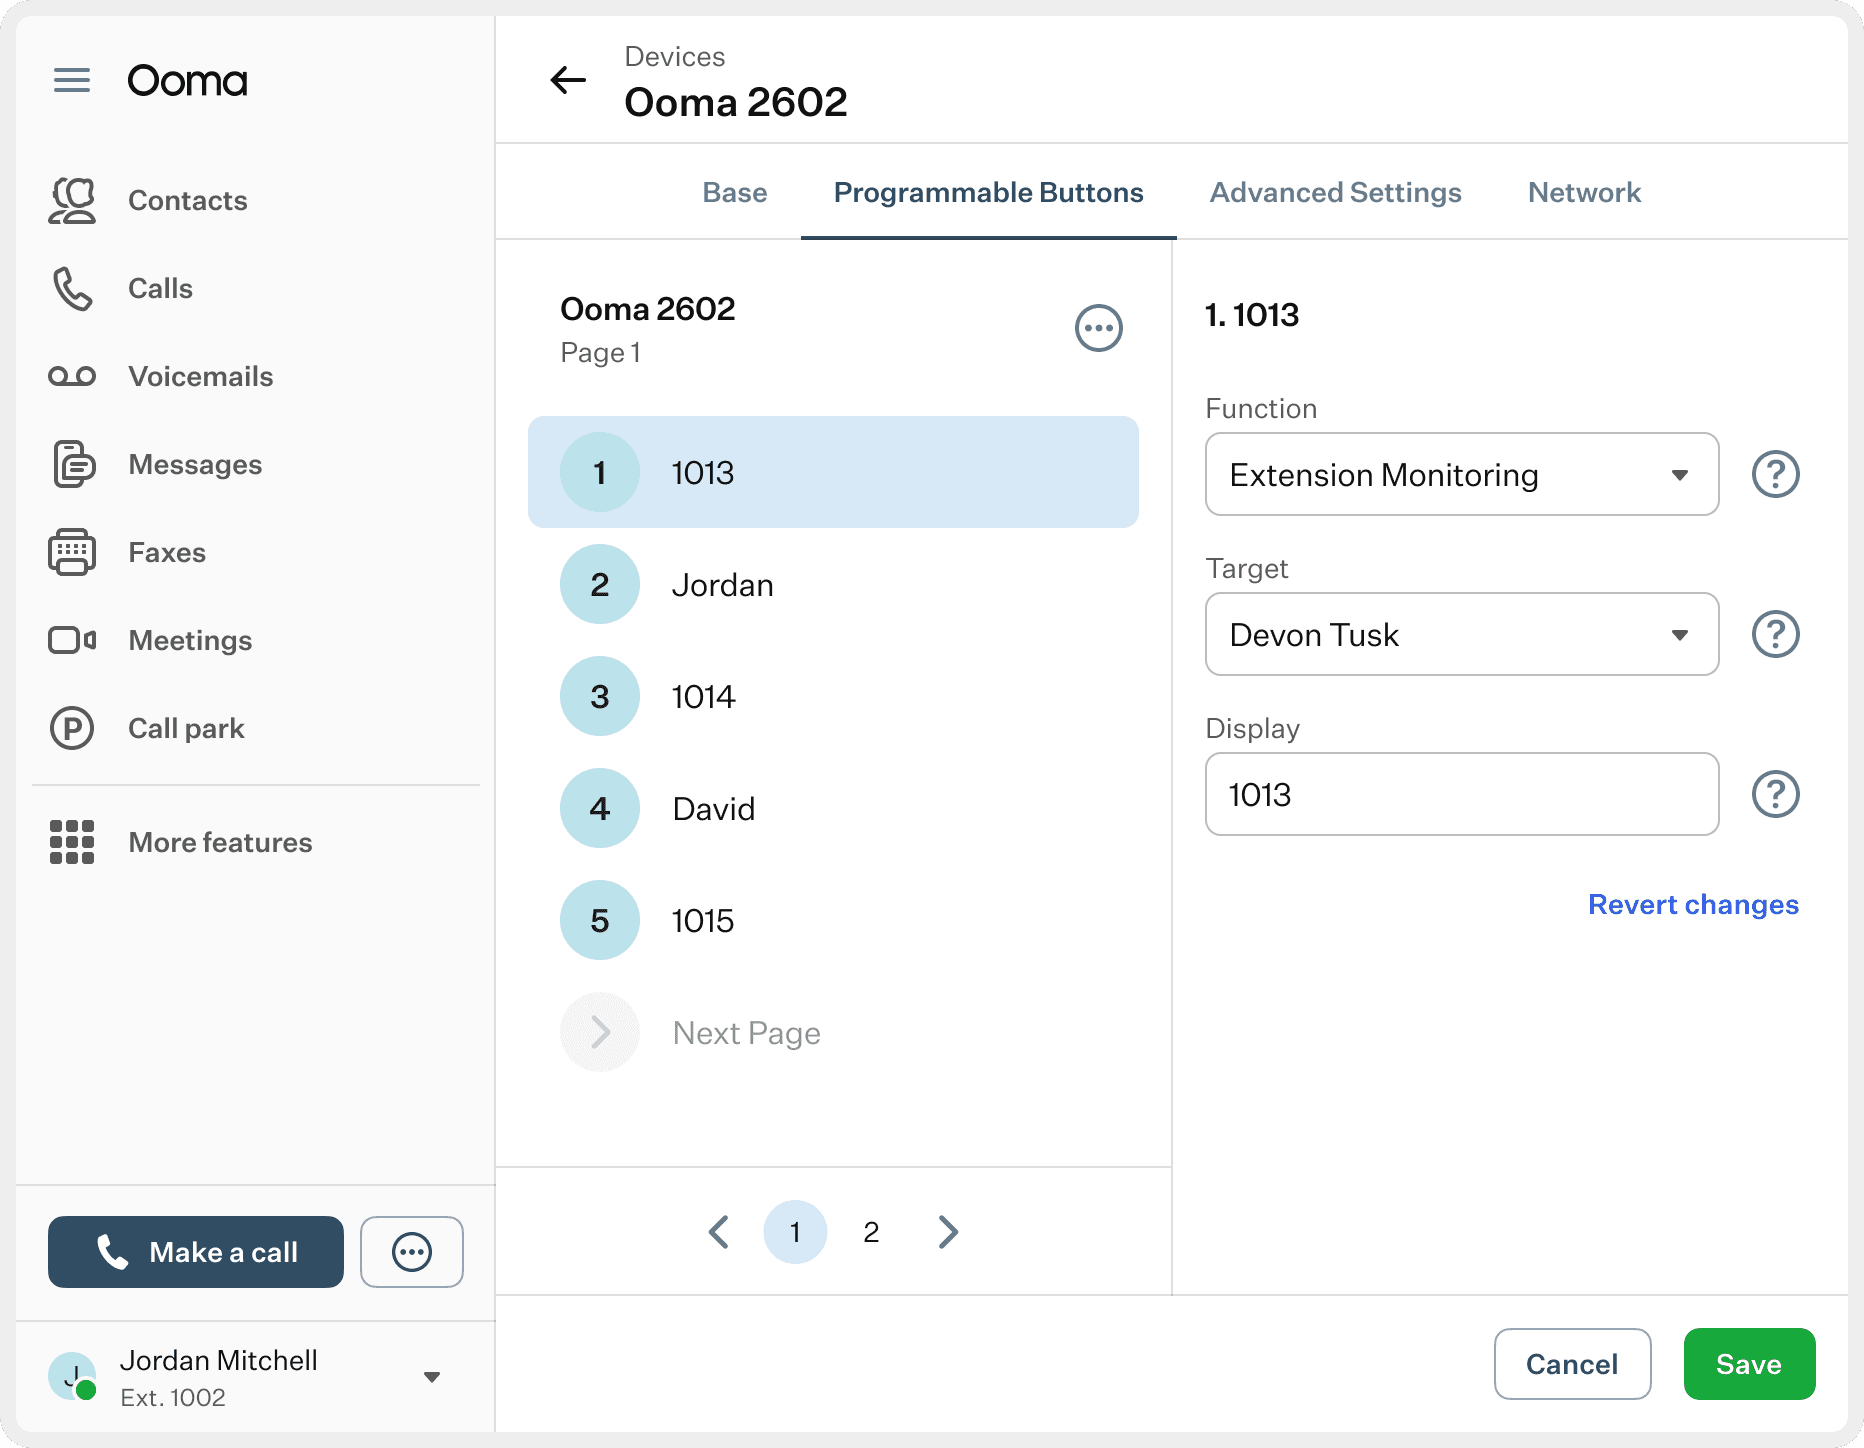Click the green Save button

pos(1749,1364)
